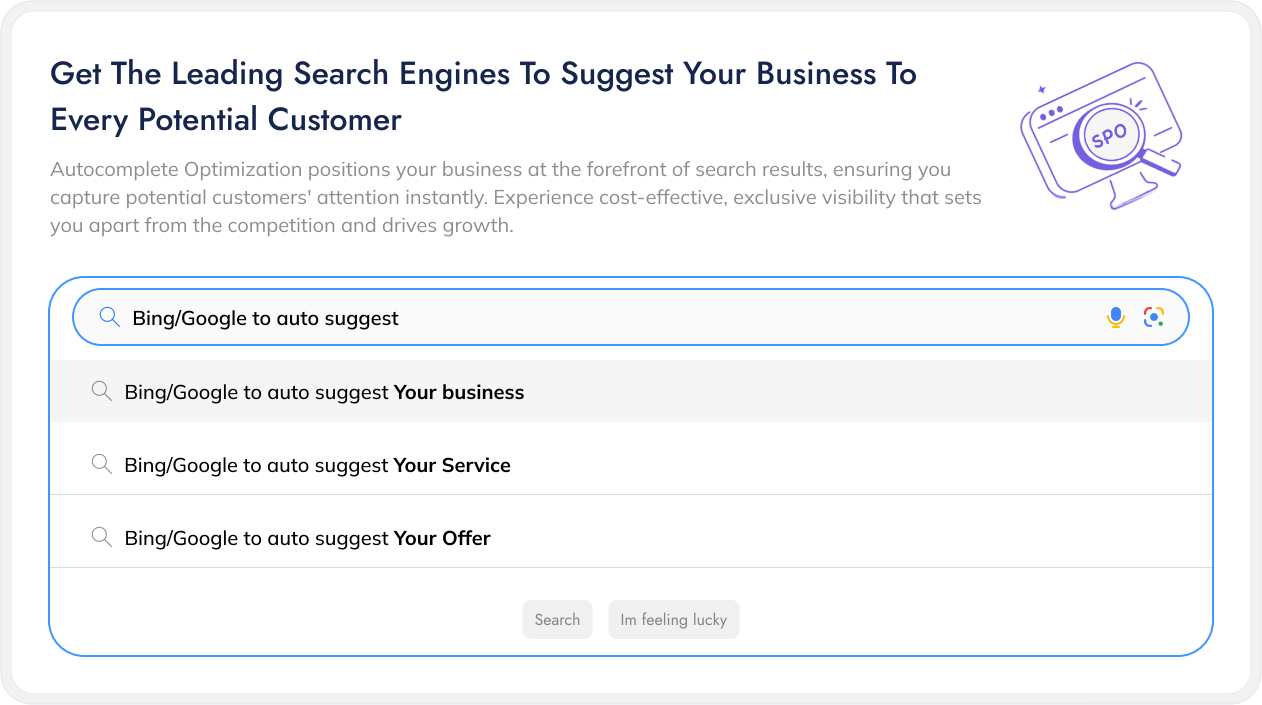Pick the bold "Your Offer" suggestion text

coord(442,538)
